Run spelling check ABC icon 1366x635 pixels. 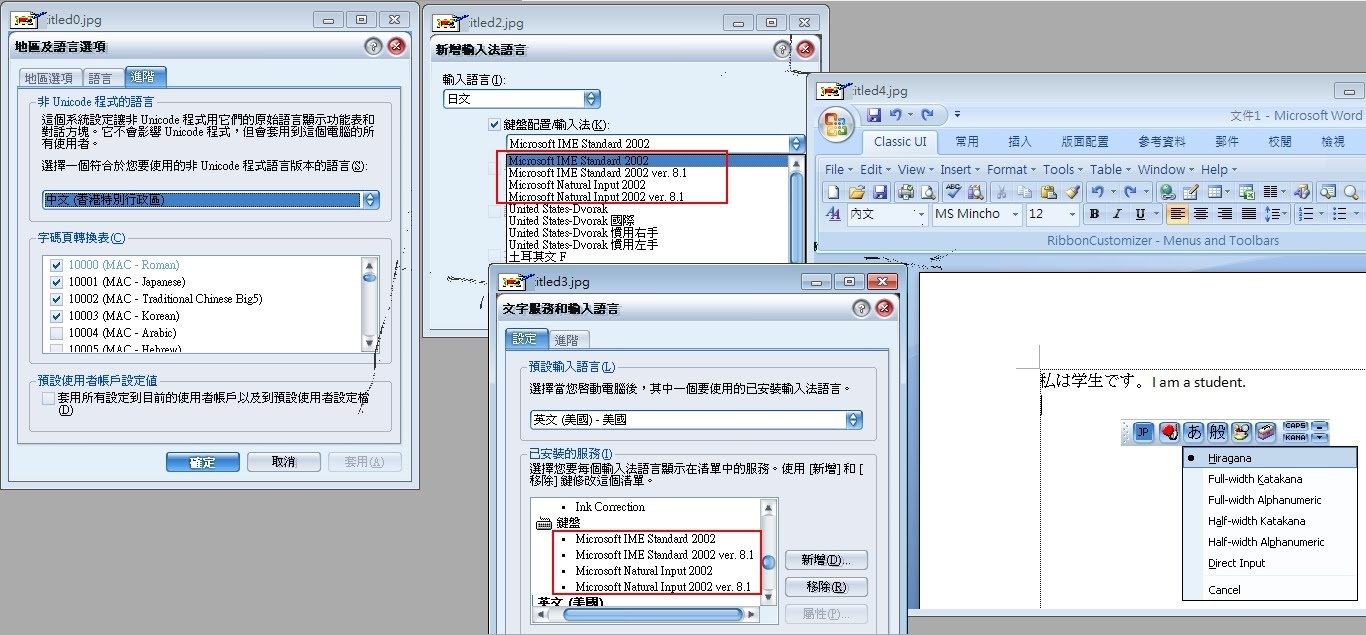pos(954,192)
